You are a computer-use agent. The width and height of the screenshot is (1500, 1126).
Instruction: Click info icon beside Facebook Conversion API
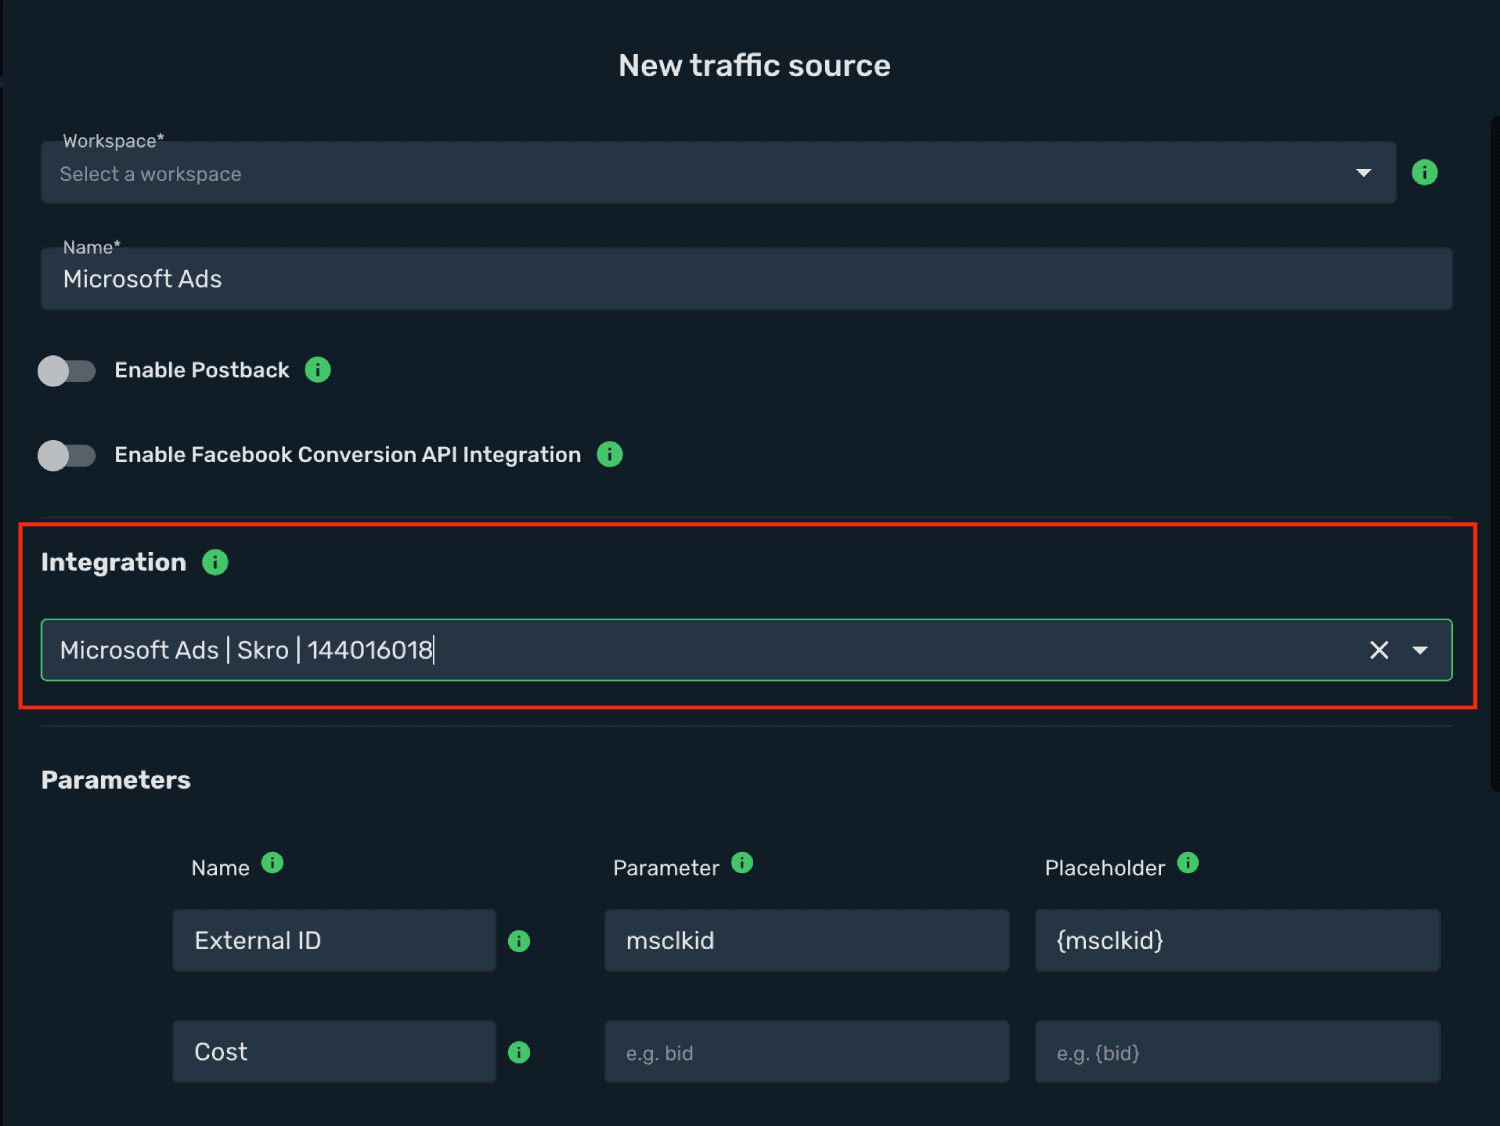point(610,455)
